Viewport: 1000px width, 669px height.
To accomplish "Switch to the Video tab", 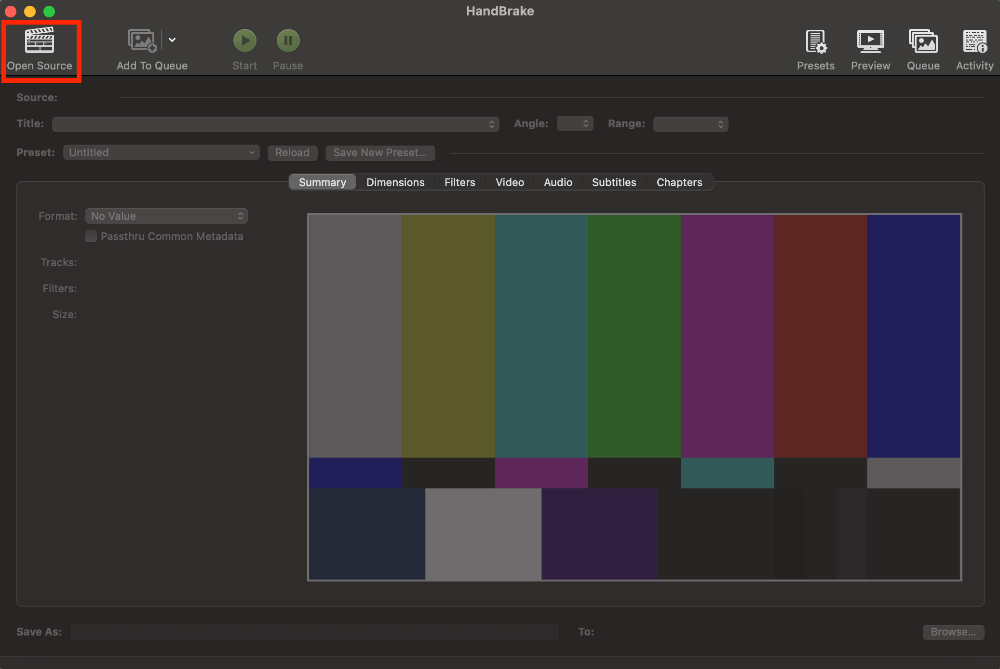I will [x=510, y=182].
